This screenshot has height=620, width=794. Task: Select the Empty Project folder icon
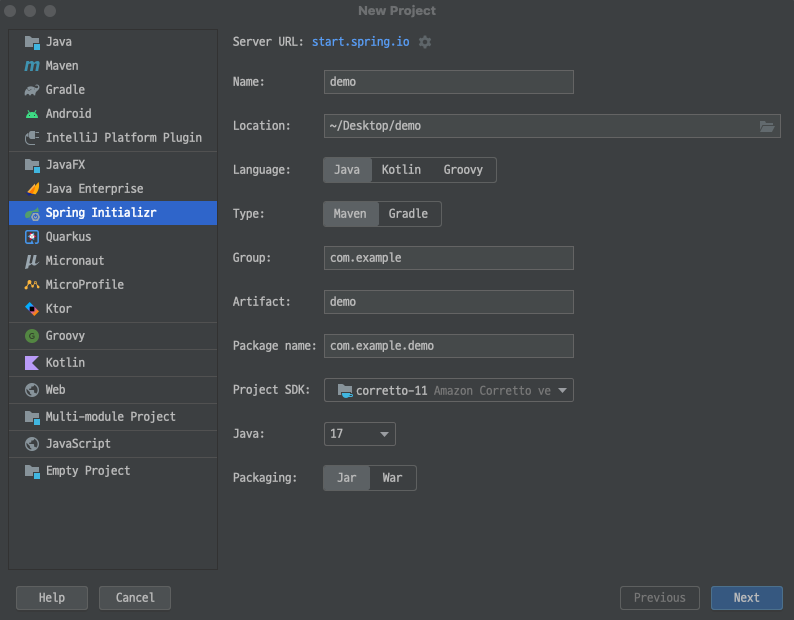(x=32, y=472)
